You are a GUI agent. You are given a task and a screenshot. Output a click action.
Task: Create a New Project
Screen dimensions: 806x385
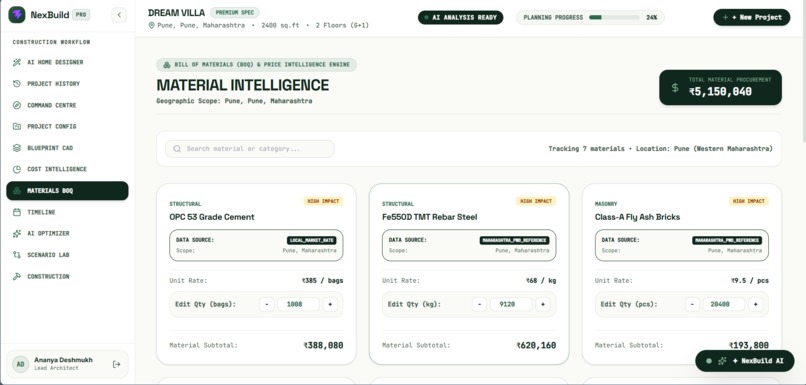coord(752,17)
